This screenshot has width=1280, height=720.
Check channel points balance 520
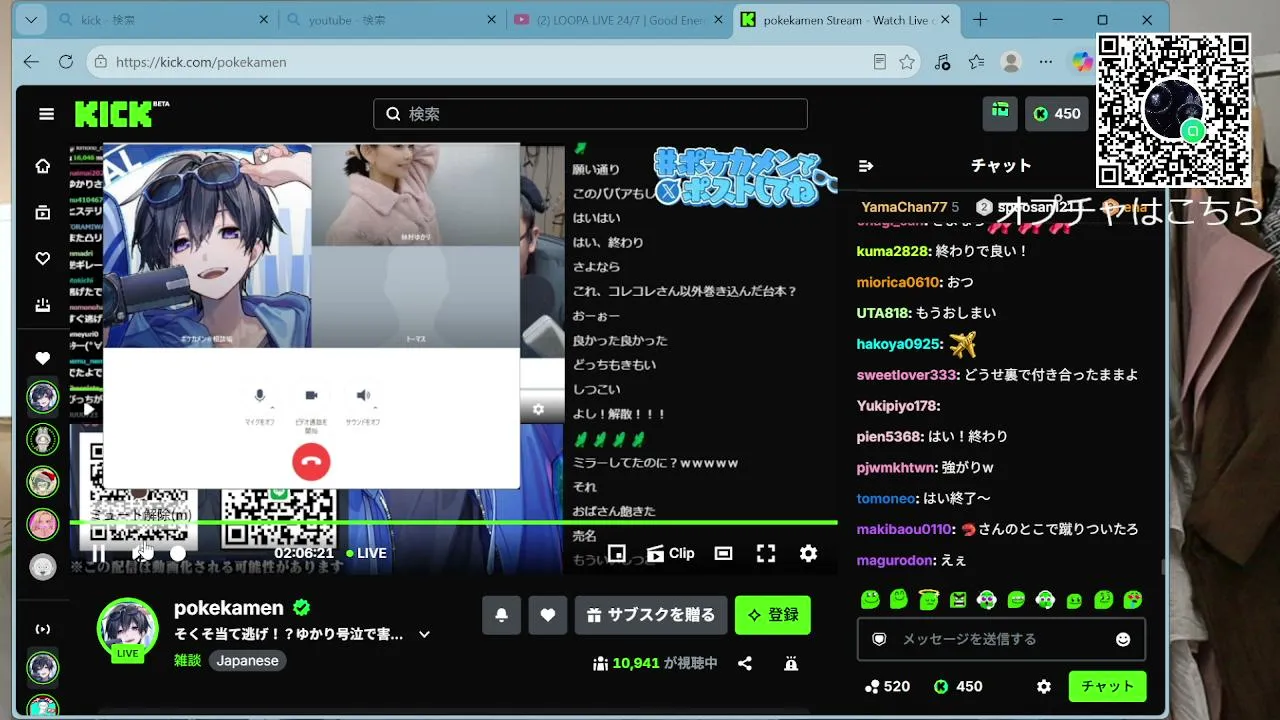click(888, 687)
